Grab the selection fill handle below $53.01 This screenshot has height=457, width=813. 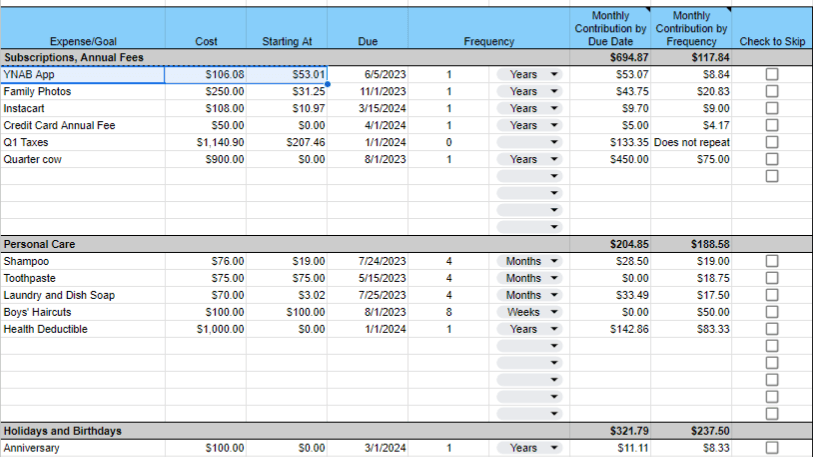pyautogui.click(x=327, y=84)
